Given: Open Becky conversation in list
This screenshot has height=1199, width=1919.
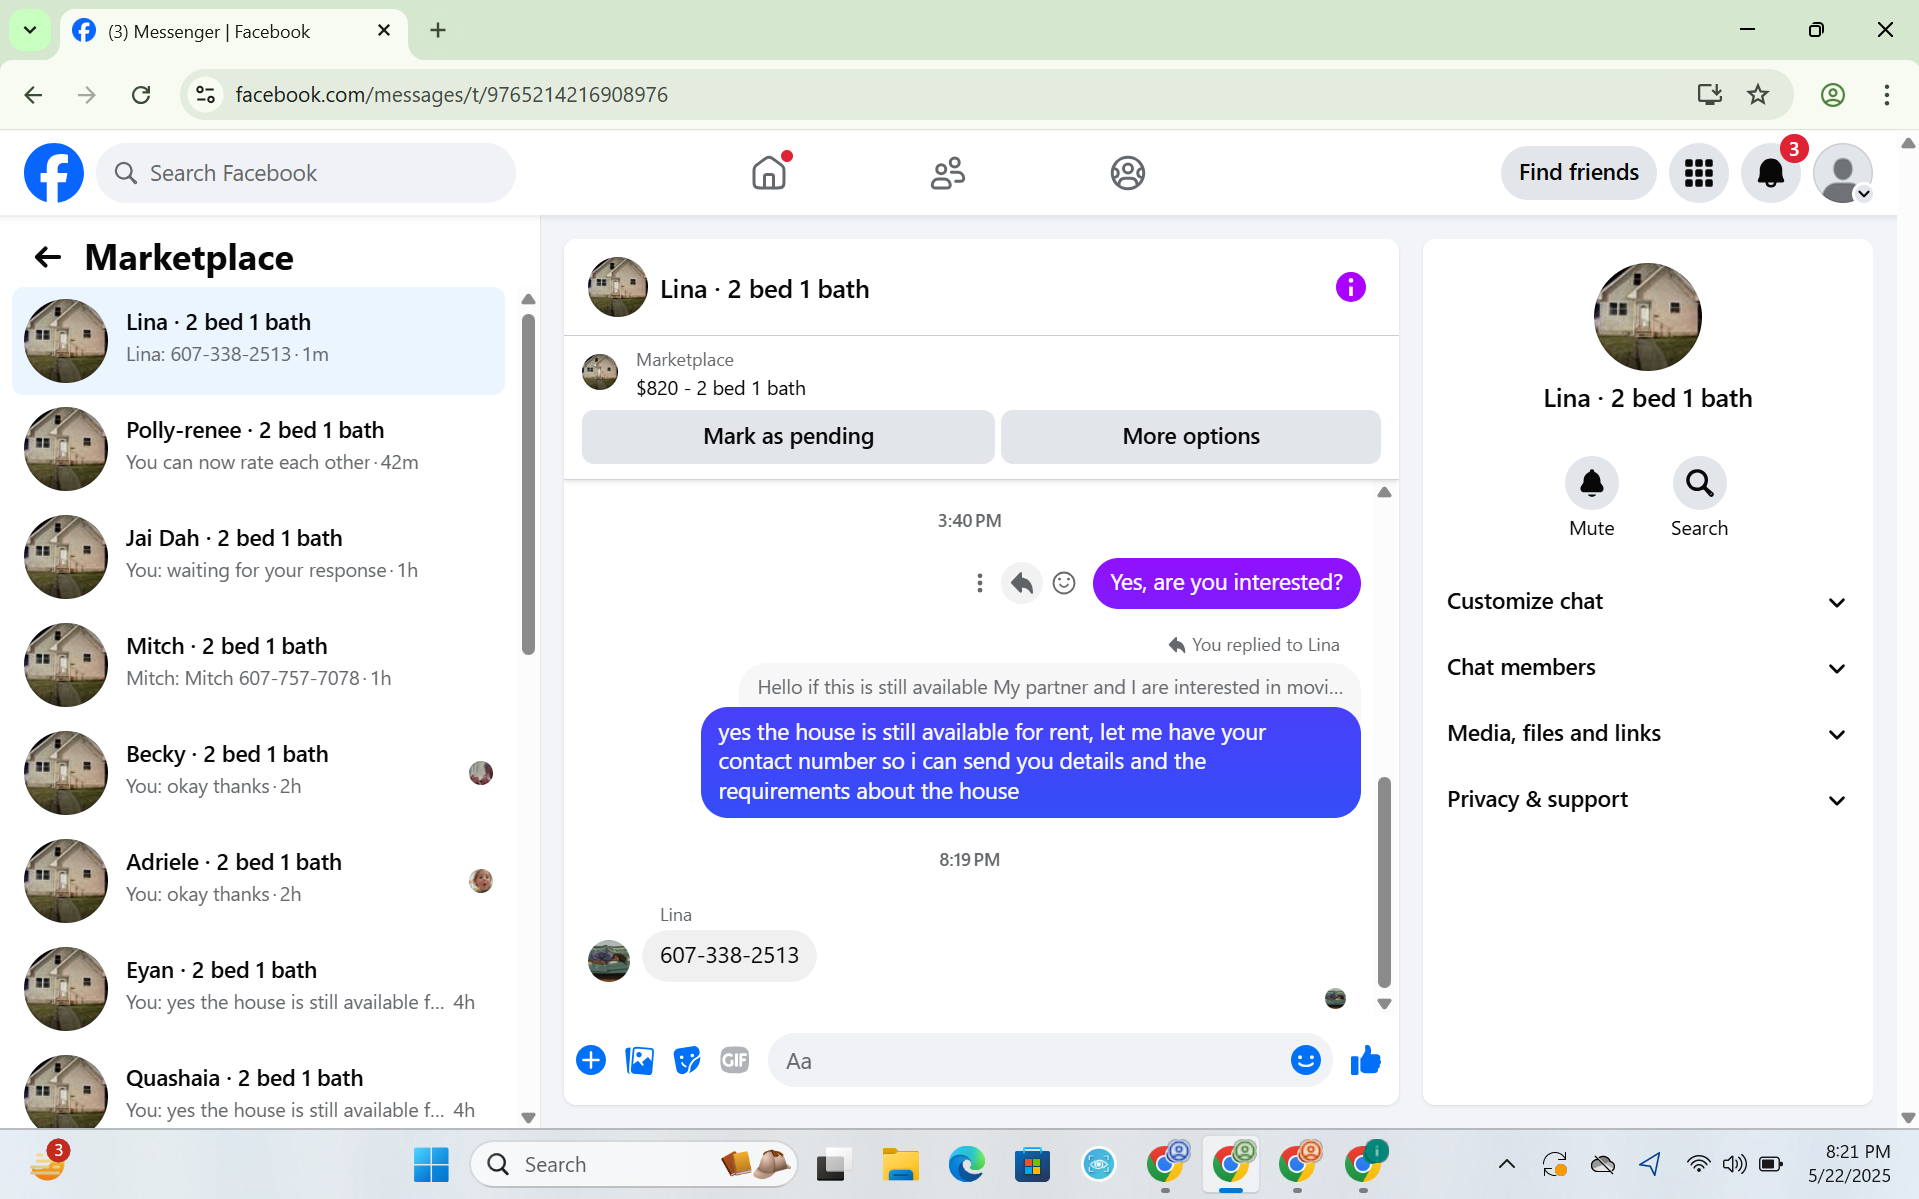Looking at the screenshot, I should (x=258, y=773).
